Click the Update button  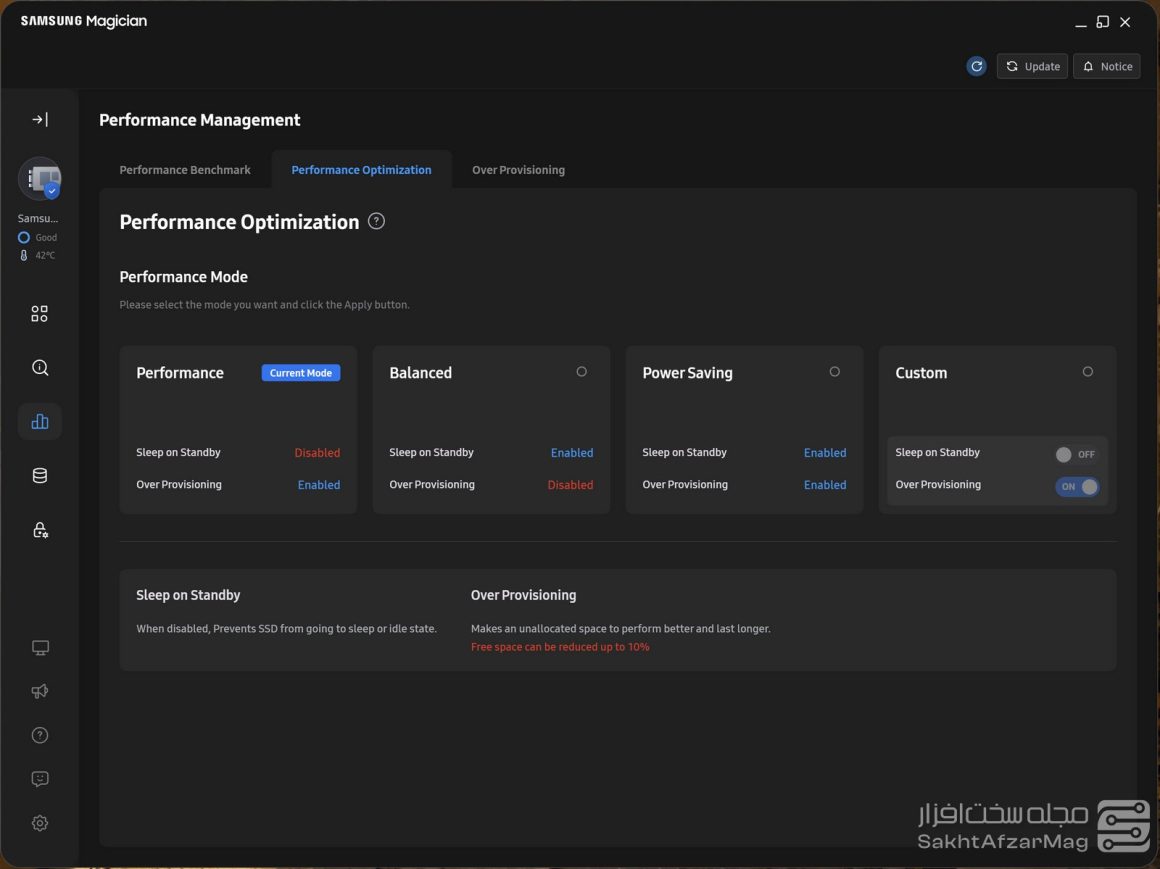point(1032,66)
